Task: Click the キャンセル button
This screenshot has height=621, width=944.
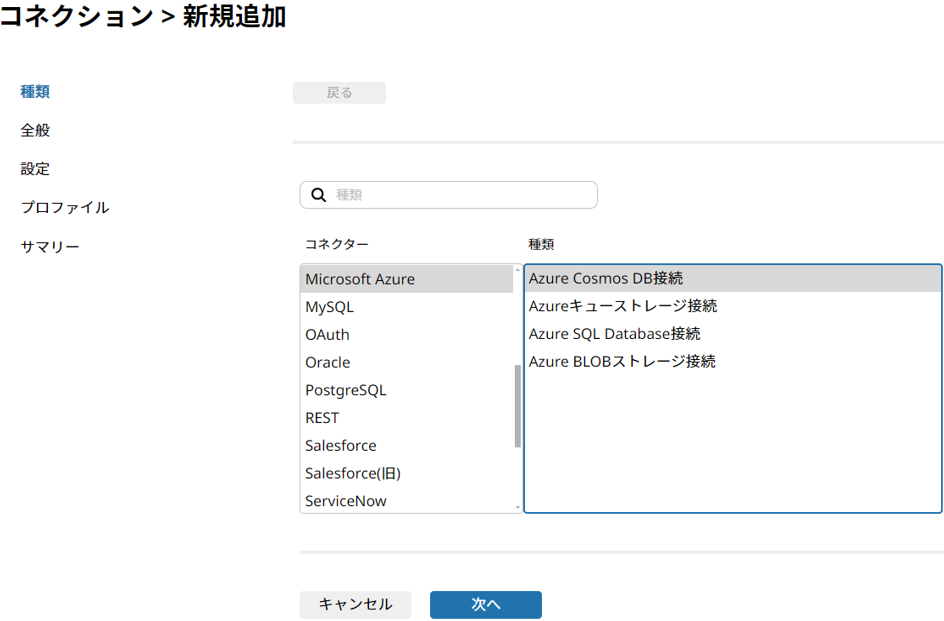Action: tap(355, 604)
